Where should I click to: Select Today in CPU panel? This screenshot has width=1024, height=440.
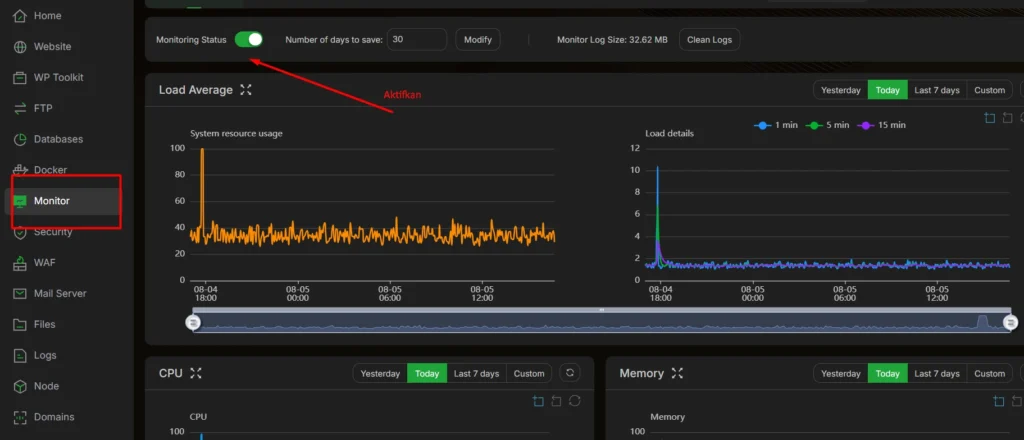427,373
